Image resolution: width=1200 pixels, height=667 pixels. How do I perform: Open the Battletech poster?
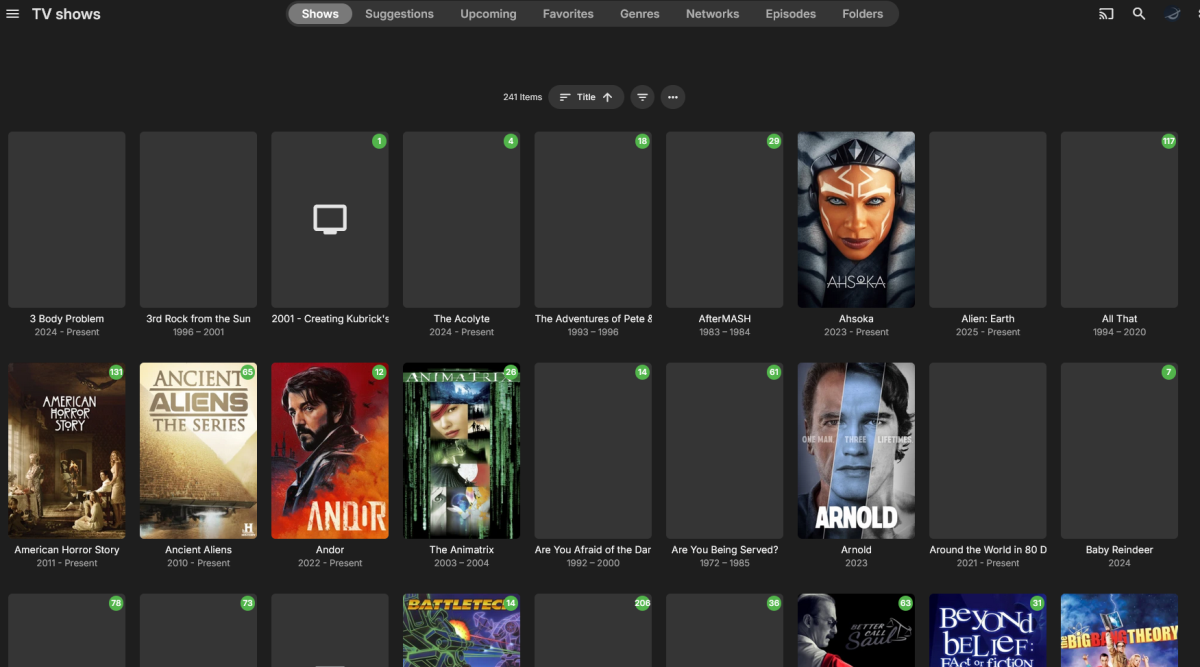461,630
